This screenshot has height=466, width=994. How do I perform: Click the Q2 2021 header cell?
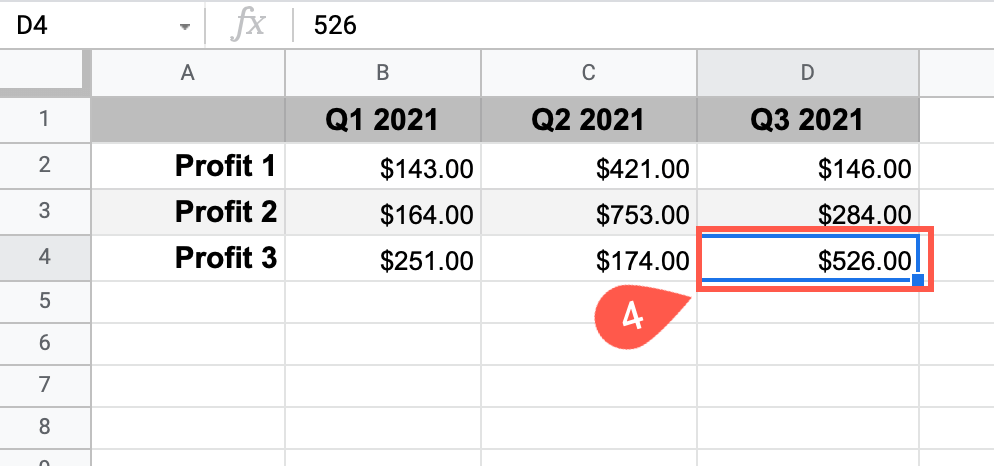coord(589,120)
